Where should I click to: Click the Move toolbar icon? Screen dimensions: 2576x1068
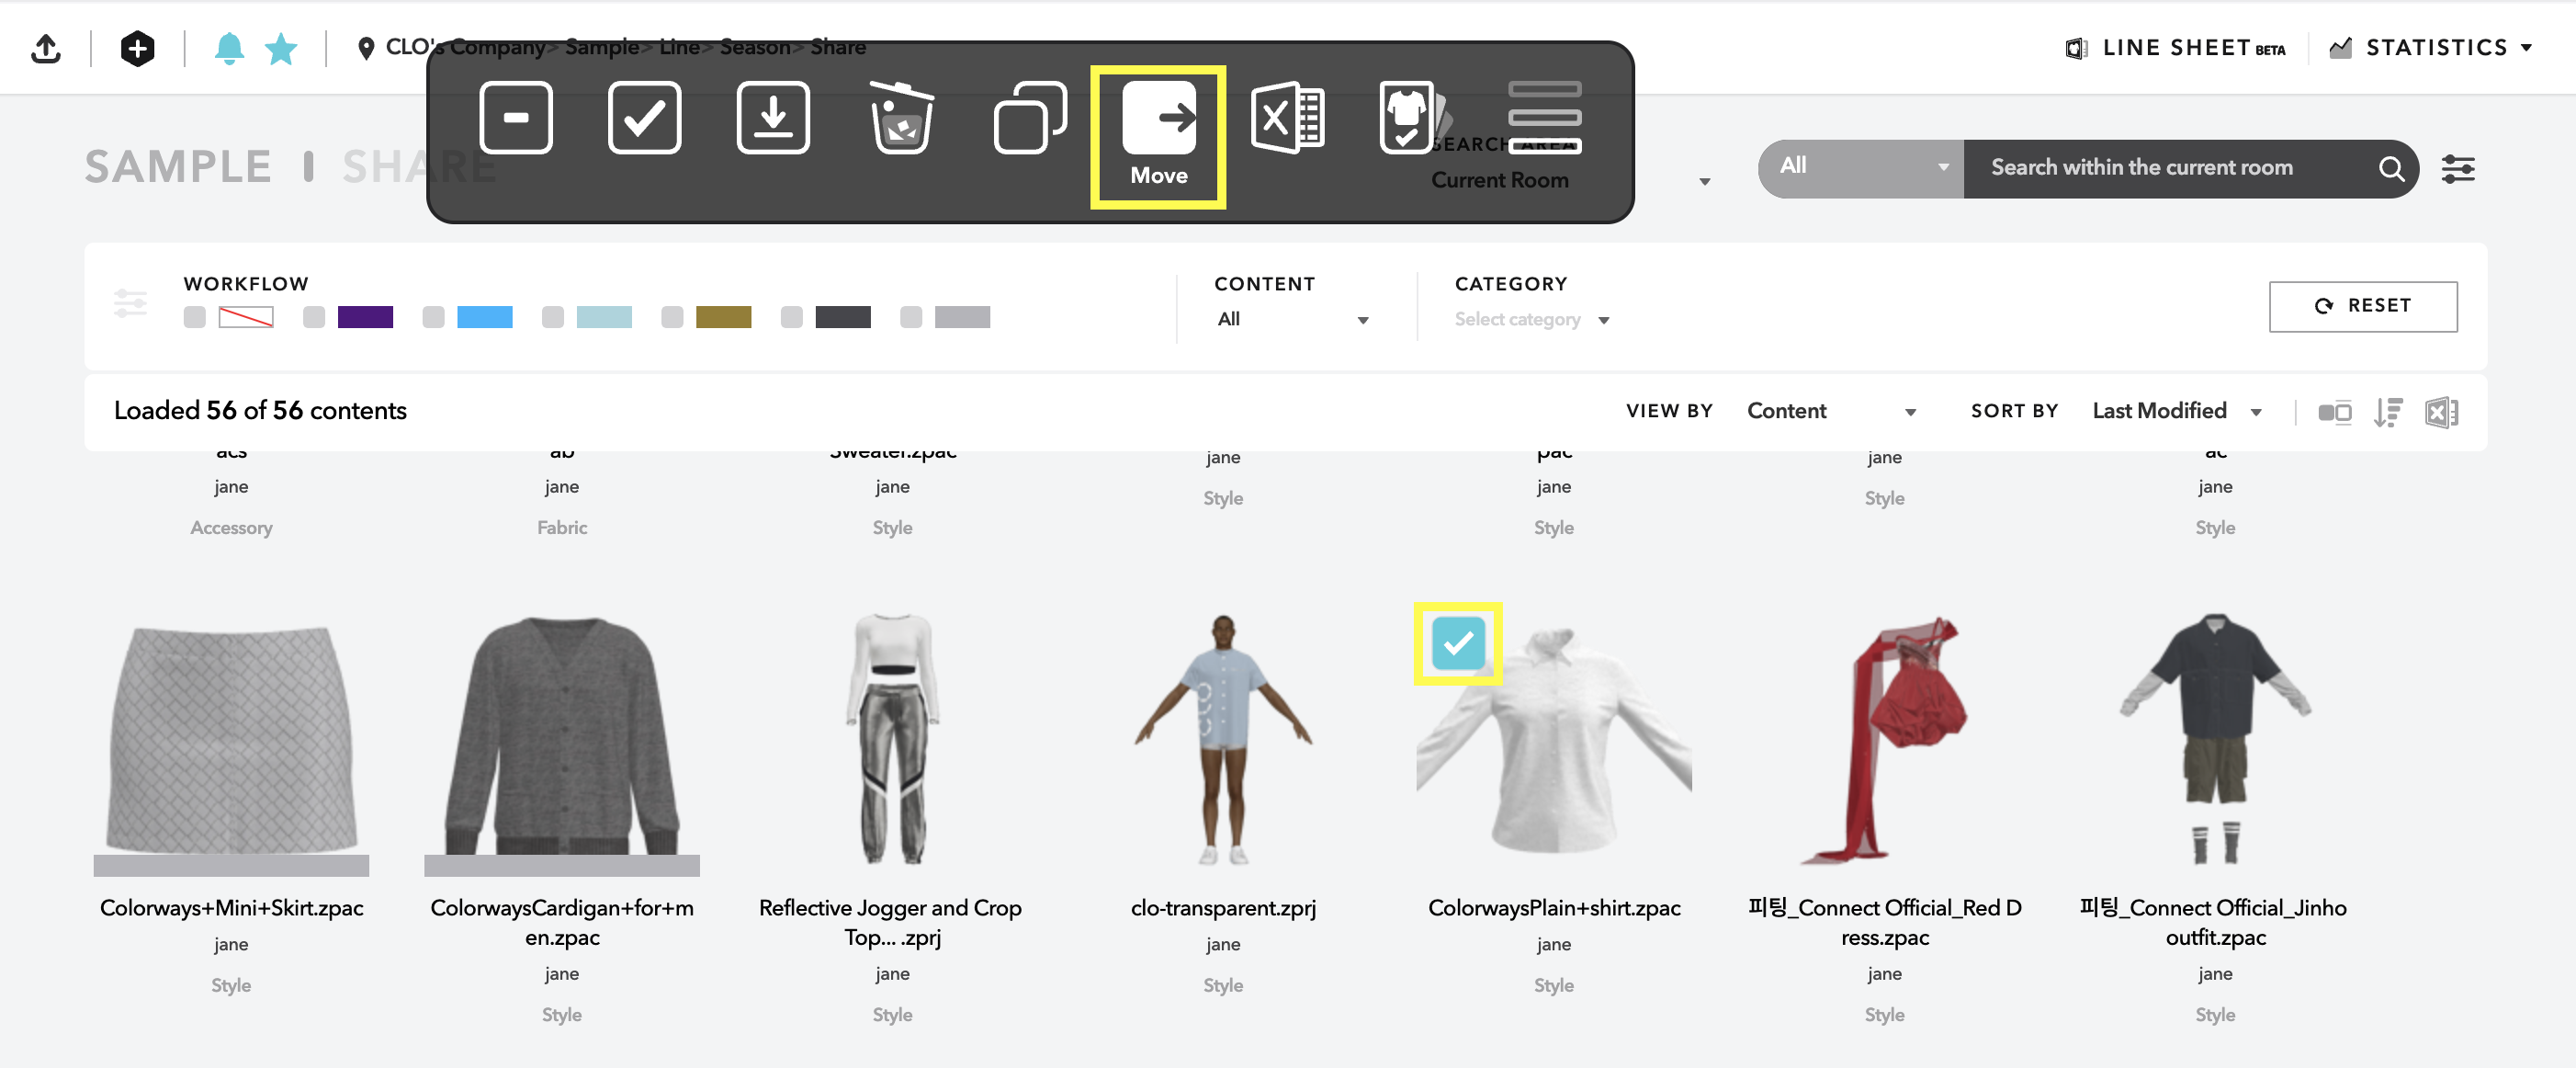coord(1158,135)
